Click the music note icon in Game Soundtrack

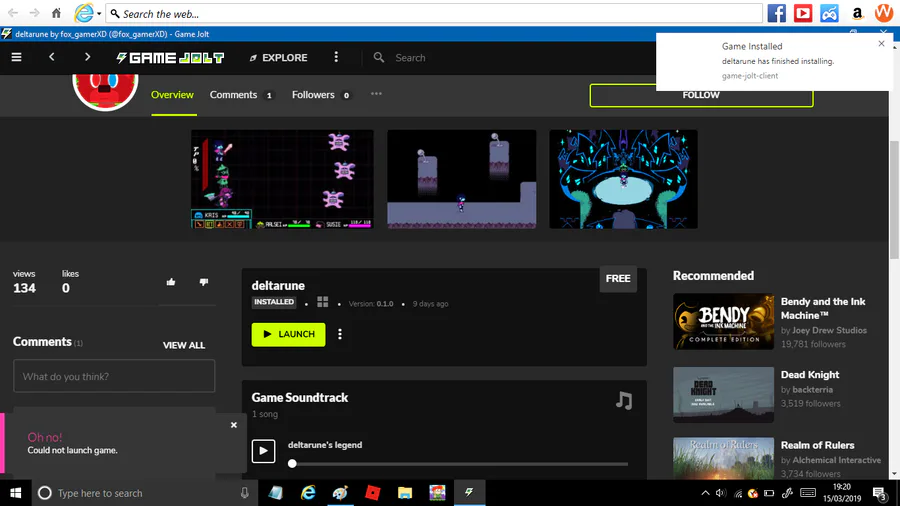(624, 400)
